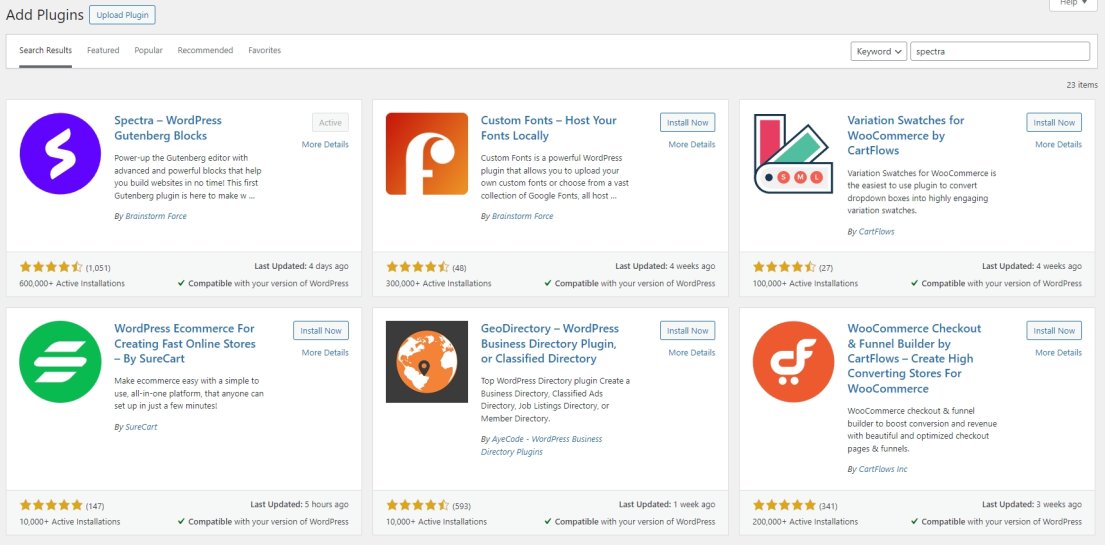Open More Details for Spectra plugin
The width and height of the screenshot is (1105, 545).
(x=325, y=144)
